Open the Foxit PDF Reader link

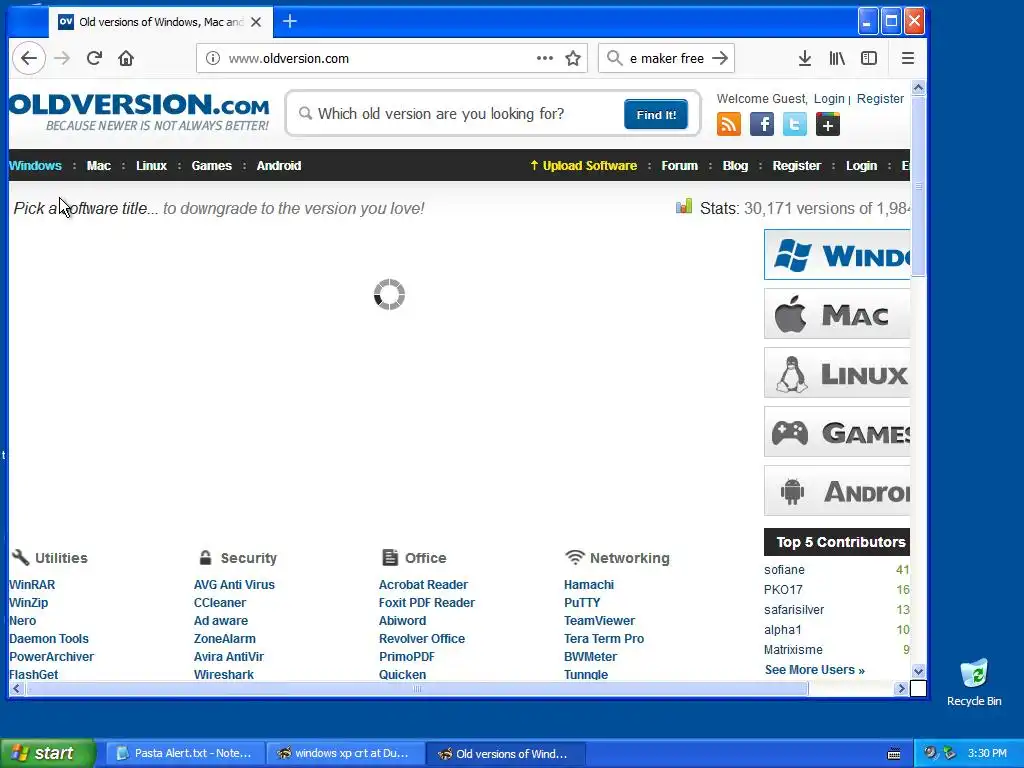pyautogui.click(x=427, y=603)
